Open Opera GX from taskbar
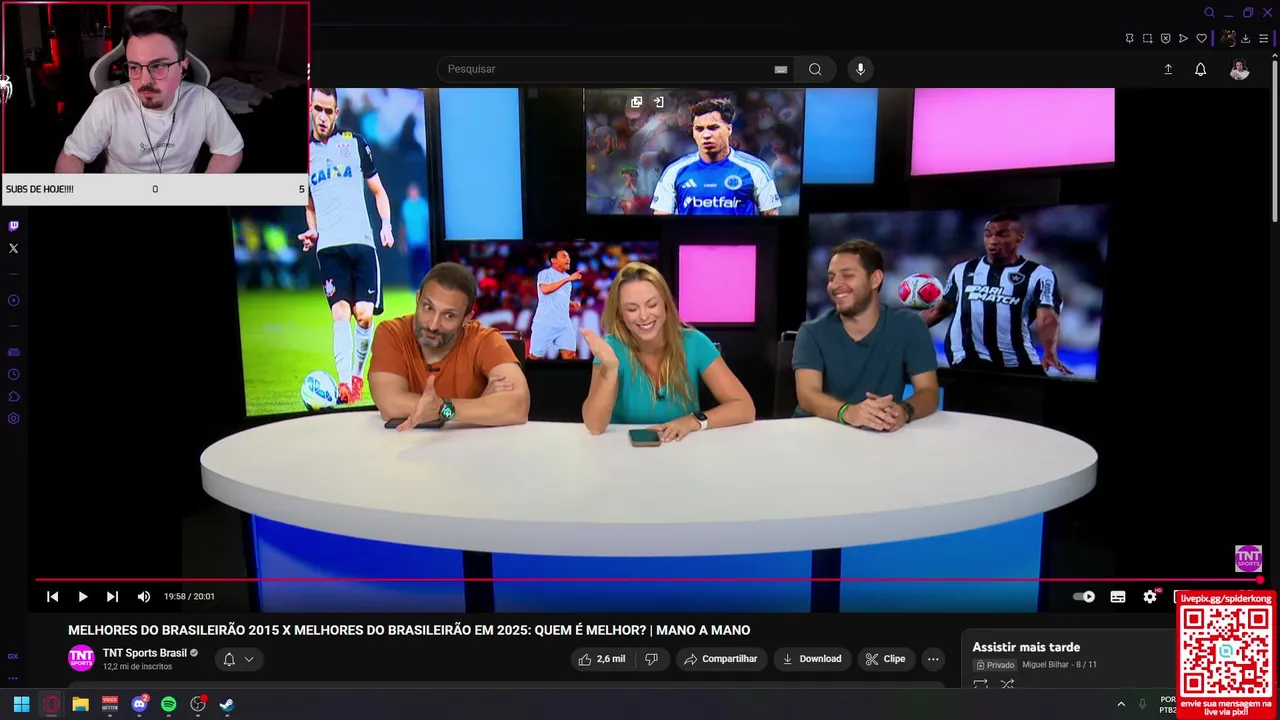 click(51, 704)
